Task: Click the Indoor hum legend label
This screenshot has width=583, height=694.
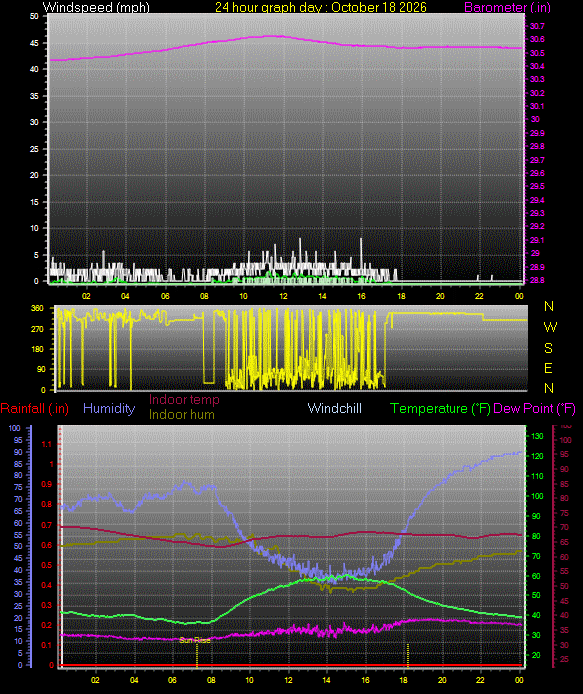Action: tap(182, 414)
